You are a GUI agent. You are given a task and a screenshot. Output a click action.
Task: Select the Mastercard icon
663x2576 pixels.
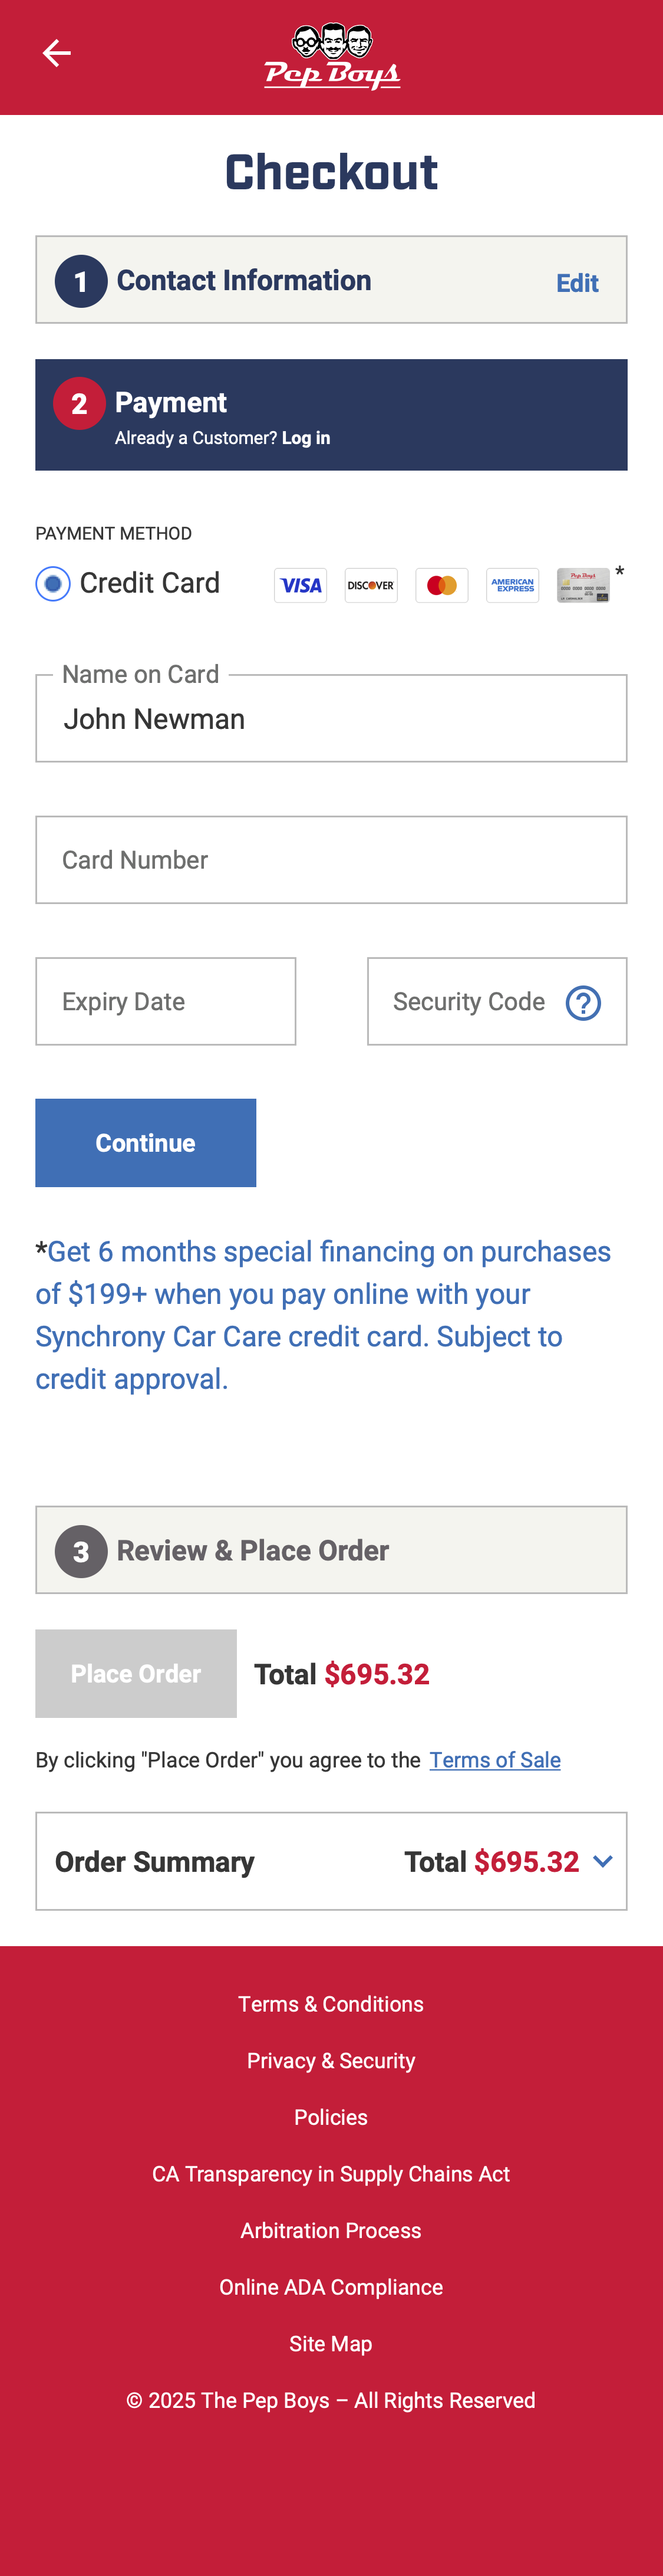pos(442,585)
